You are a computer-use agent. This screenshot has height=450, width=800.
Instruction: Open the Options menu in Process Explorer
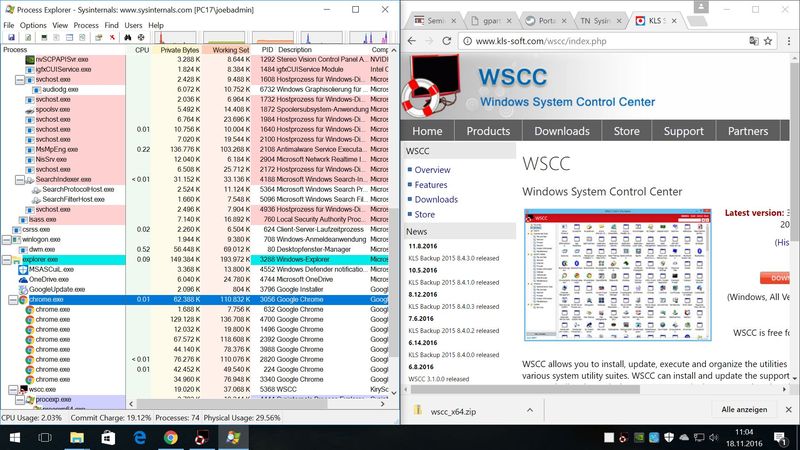pos(33,25)
